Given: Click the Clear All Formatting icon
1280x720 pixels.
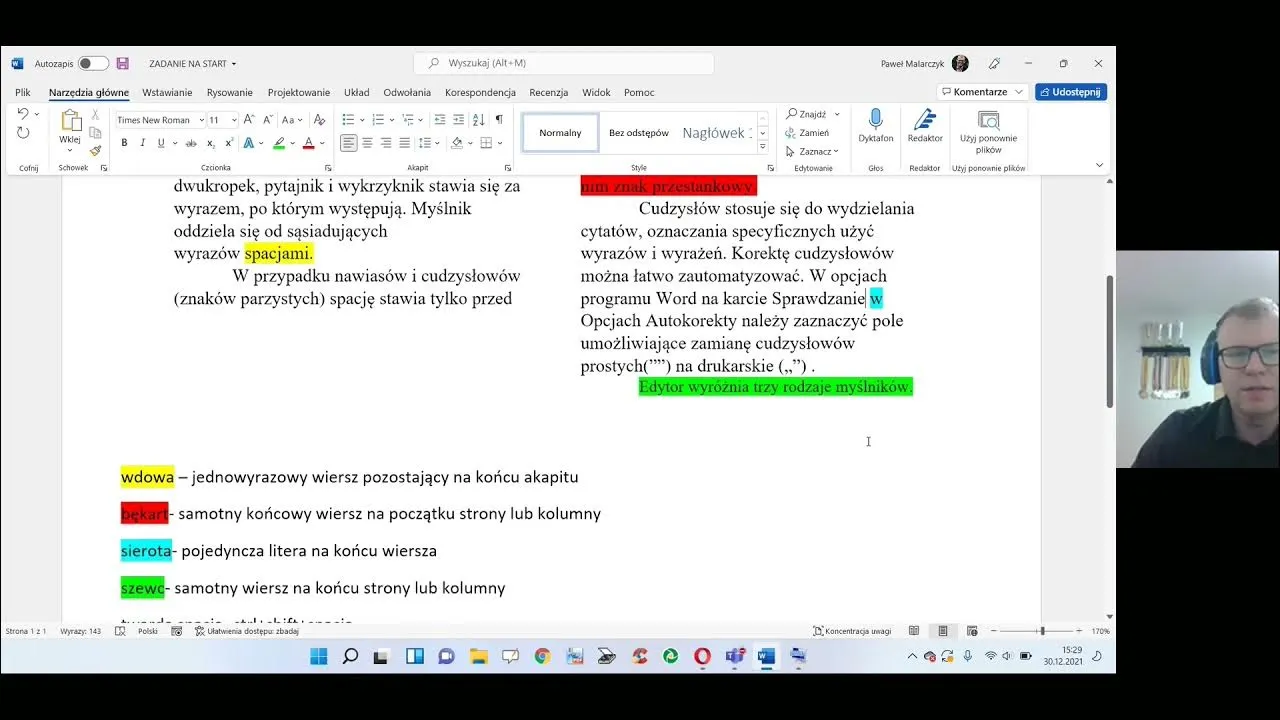Looking at the screenshot, I should point(318,120).
